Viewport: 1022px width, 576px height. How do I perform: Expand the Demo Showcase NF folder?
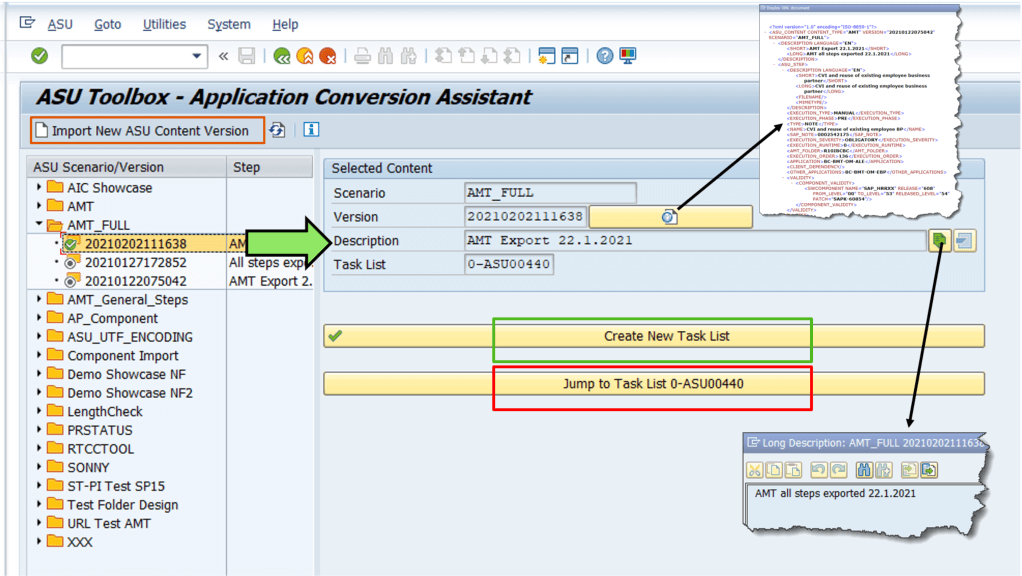pos(39,374)
